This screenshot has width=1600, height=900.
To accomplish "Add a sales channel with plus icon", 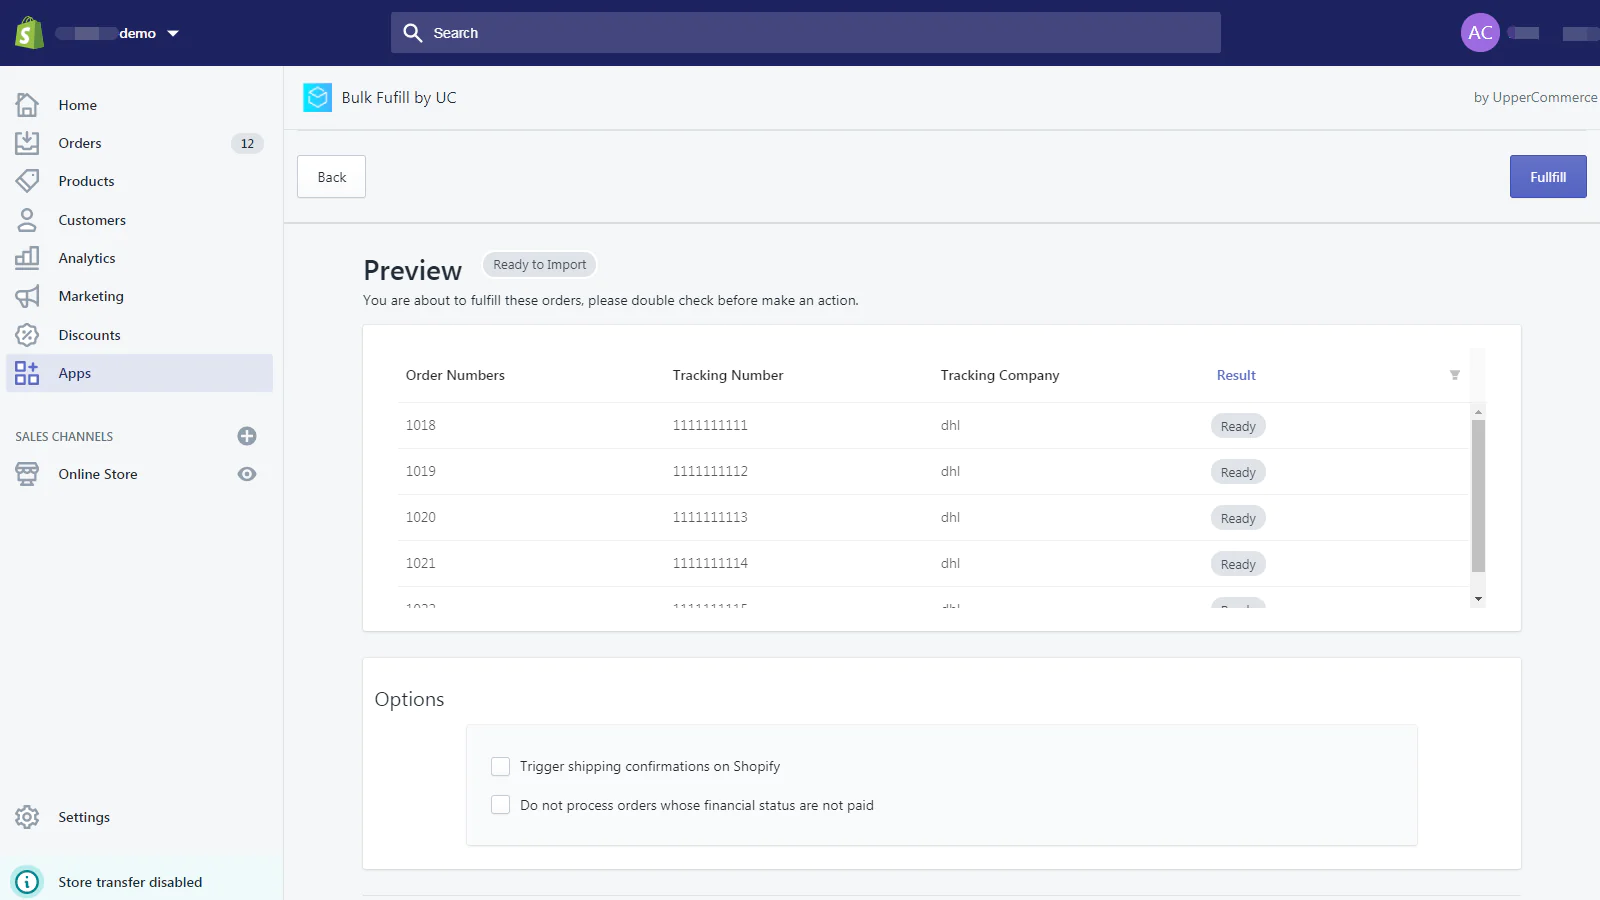I will [247, 436].
